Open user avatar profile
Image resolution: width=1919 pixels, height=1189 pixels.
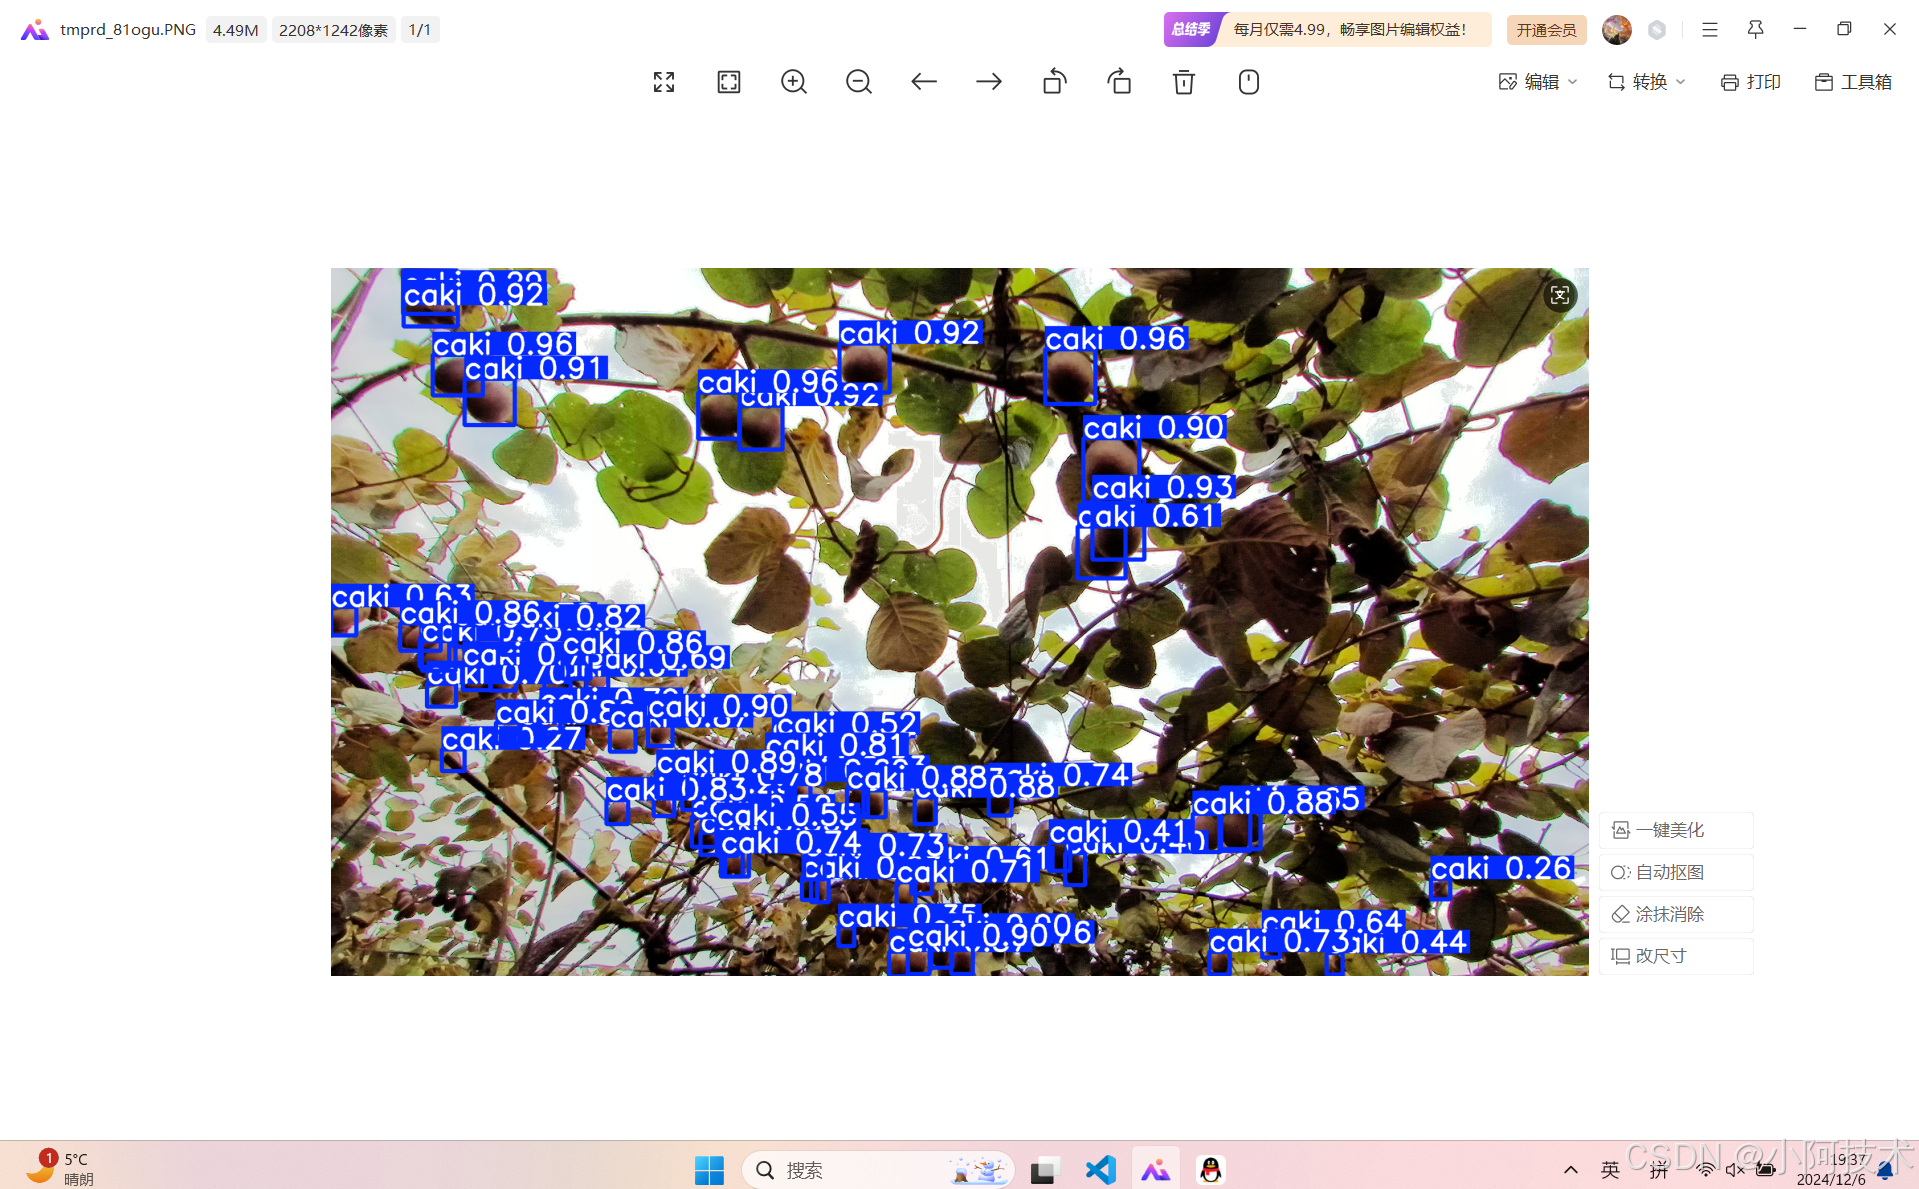pyautogui.click(x=1616, y=30)
